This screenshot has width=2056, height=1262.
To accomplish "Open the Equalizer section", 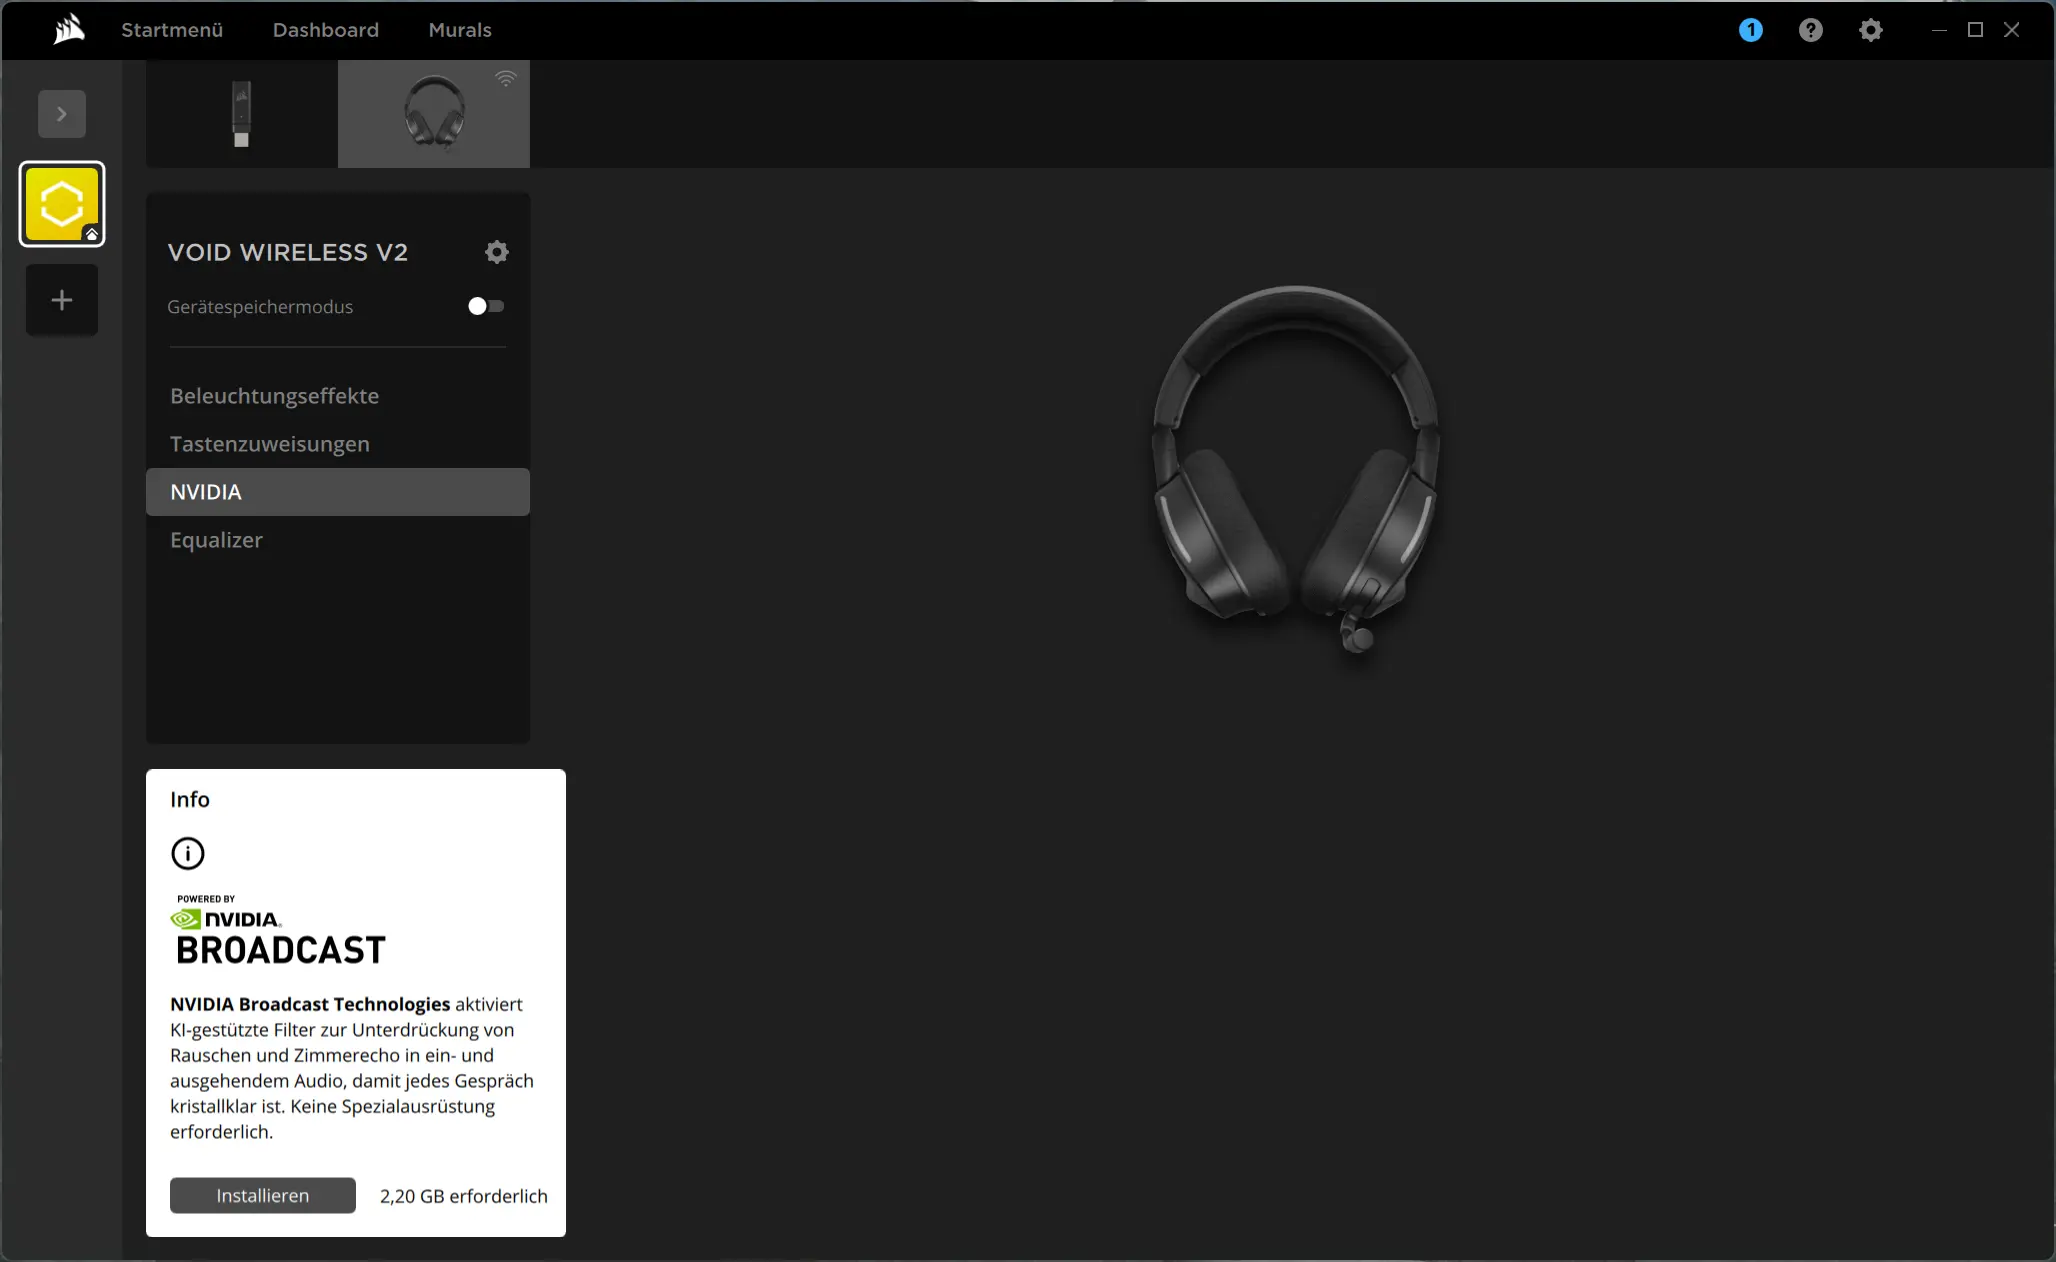I will [x=216, y=540].
